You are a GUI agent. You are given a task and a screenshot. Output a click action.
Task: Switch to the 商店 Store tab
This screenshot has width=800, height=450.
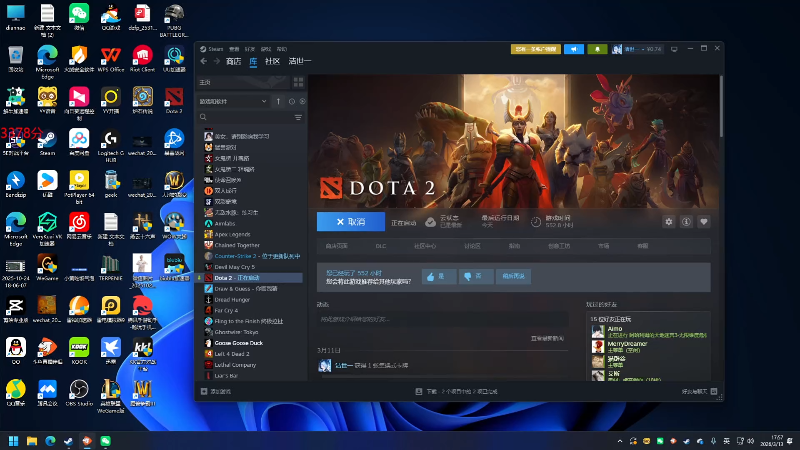(234, 61)
